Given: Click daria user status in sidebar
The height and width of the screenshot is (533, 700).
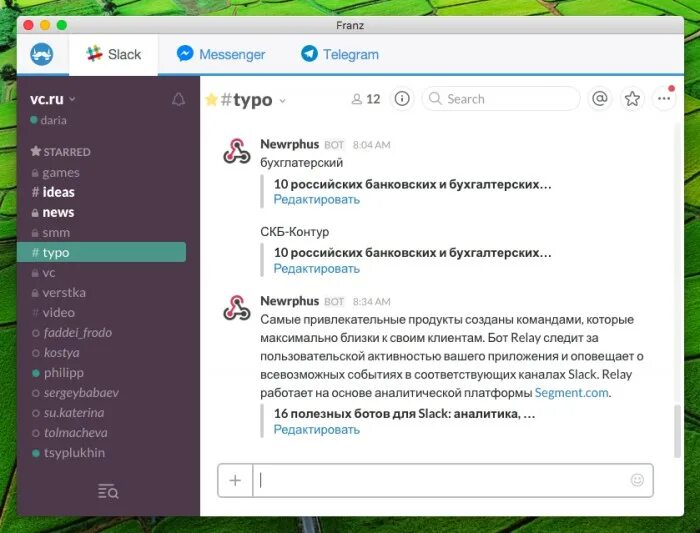Looking at the screenshot, I should (48, 120).
